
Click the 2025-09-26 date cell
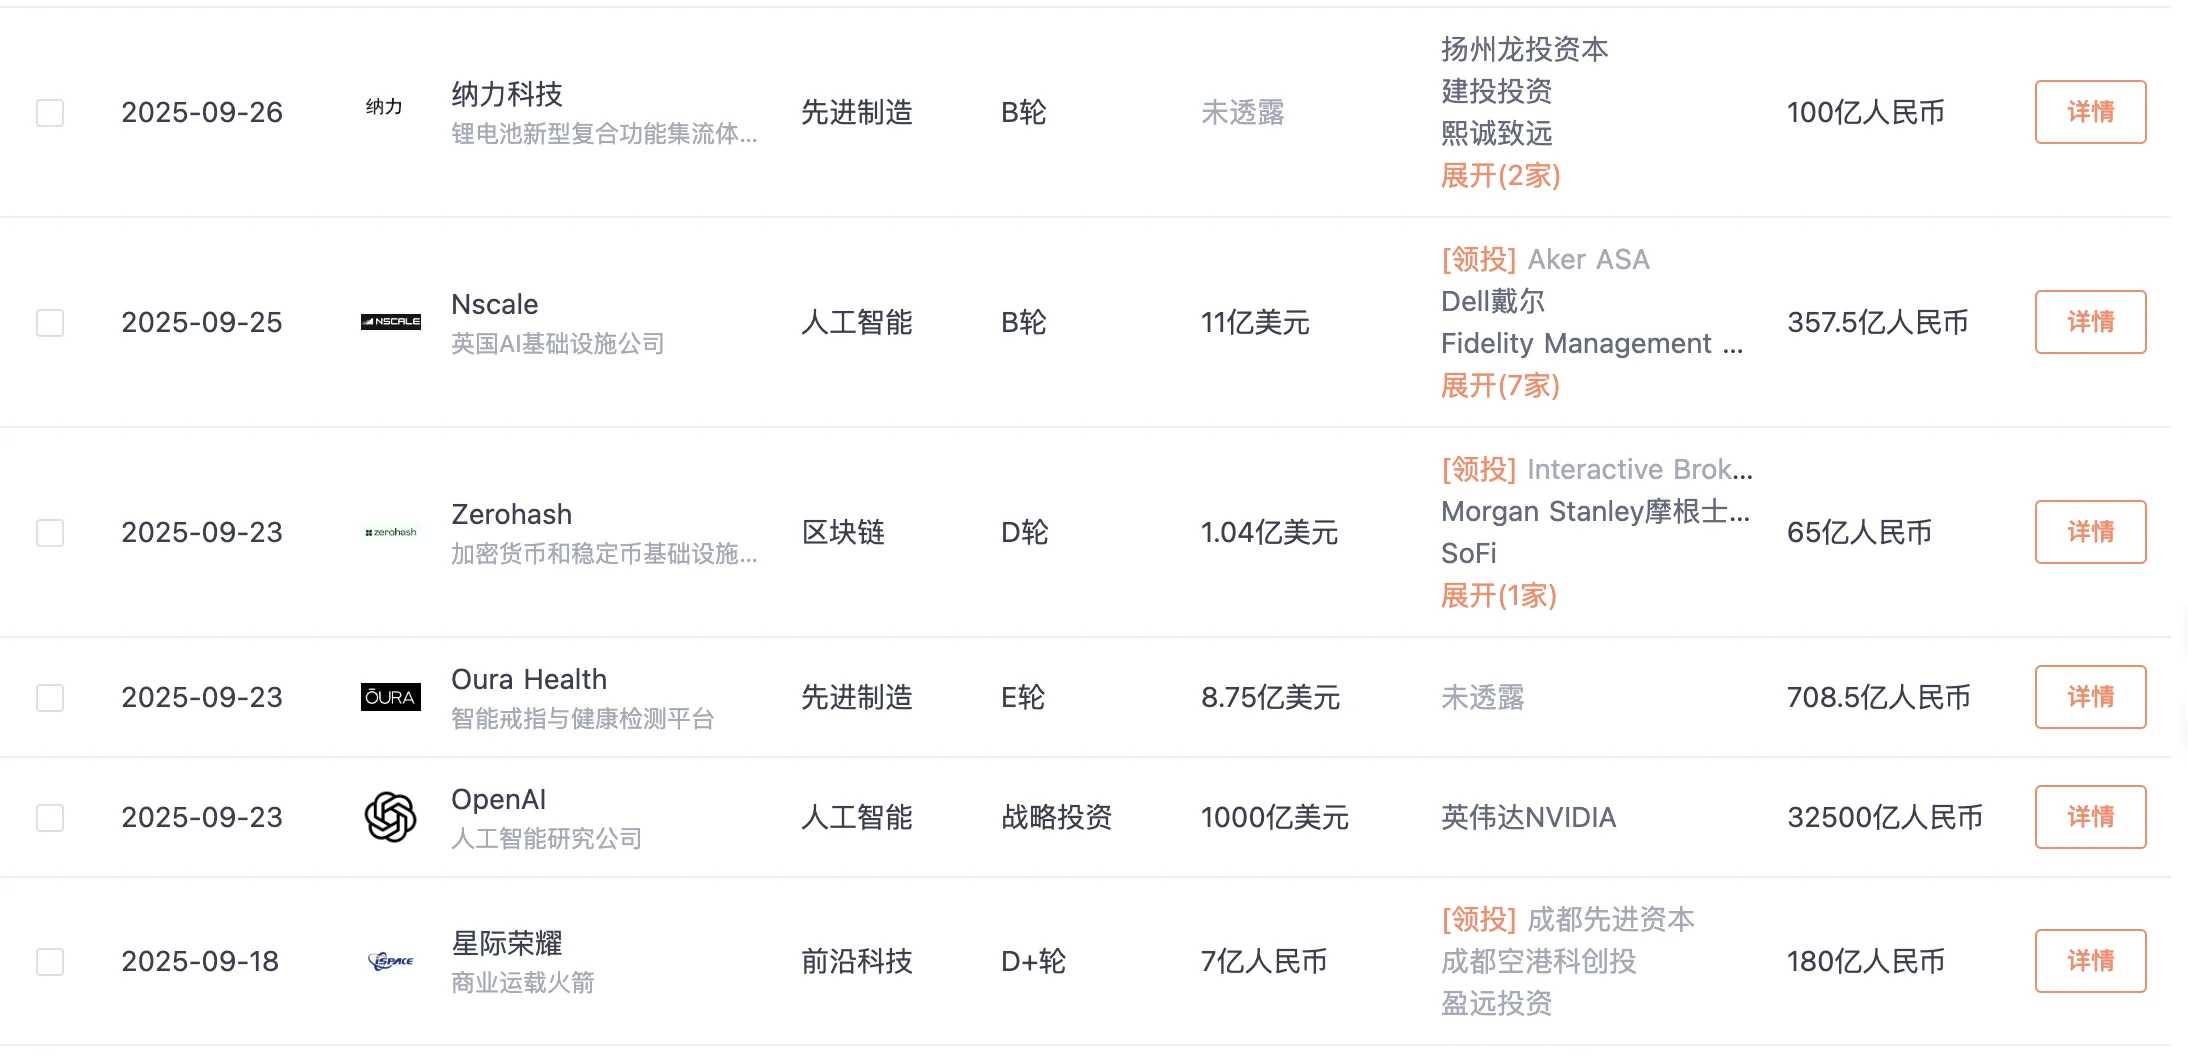[x=202, y=113]
